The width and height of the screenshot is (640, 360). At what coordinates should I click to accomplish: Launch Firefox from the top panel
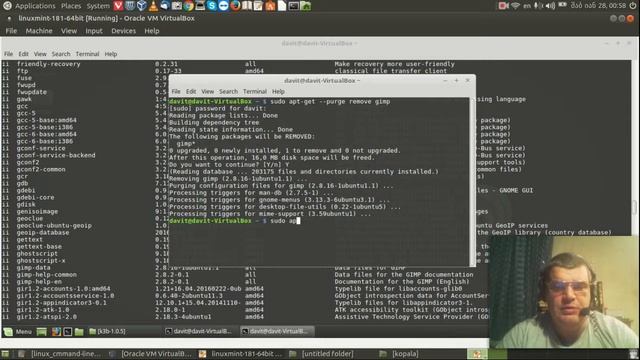click(x=236, y=6)
